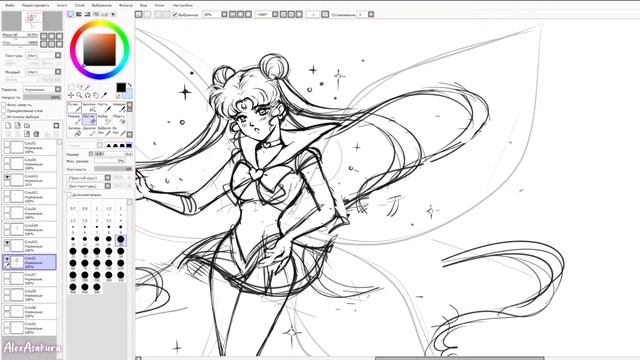Swap foreground and background colors arrow
This screenshot has height=360, width=640.
click(x=129, y=85)
